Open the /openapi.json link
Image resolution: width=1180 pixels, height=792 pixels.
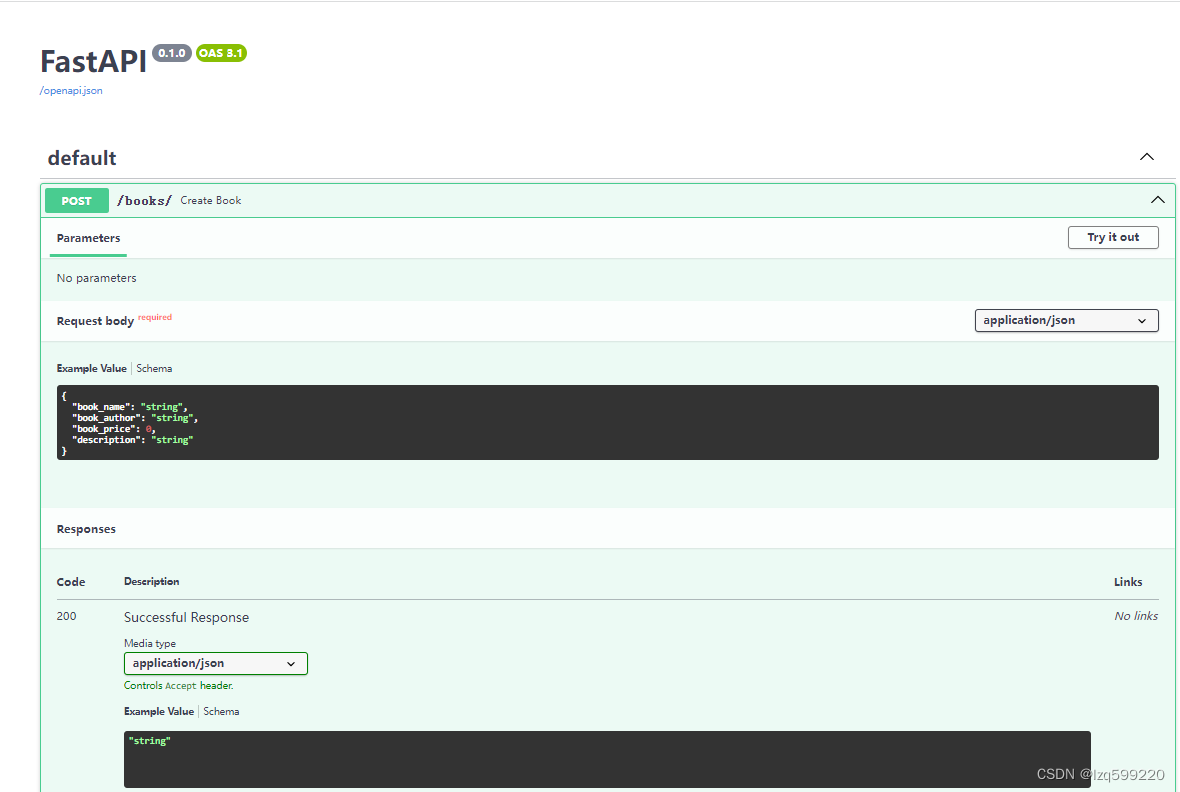[x=71, y=90]
